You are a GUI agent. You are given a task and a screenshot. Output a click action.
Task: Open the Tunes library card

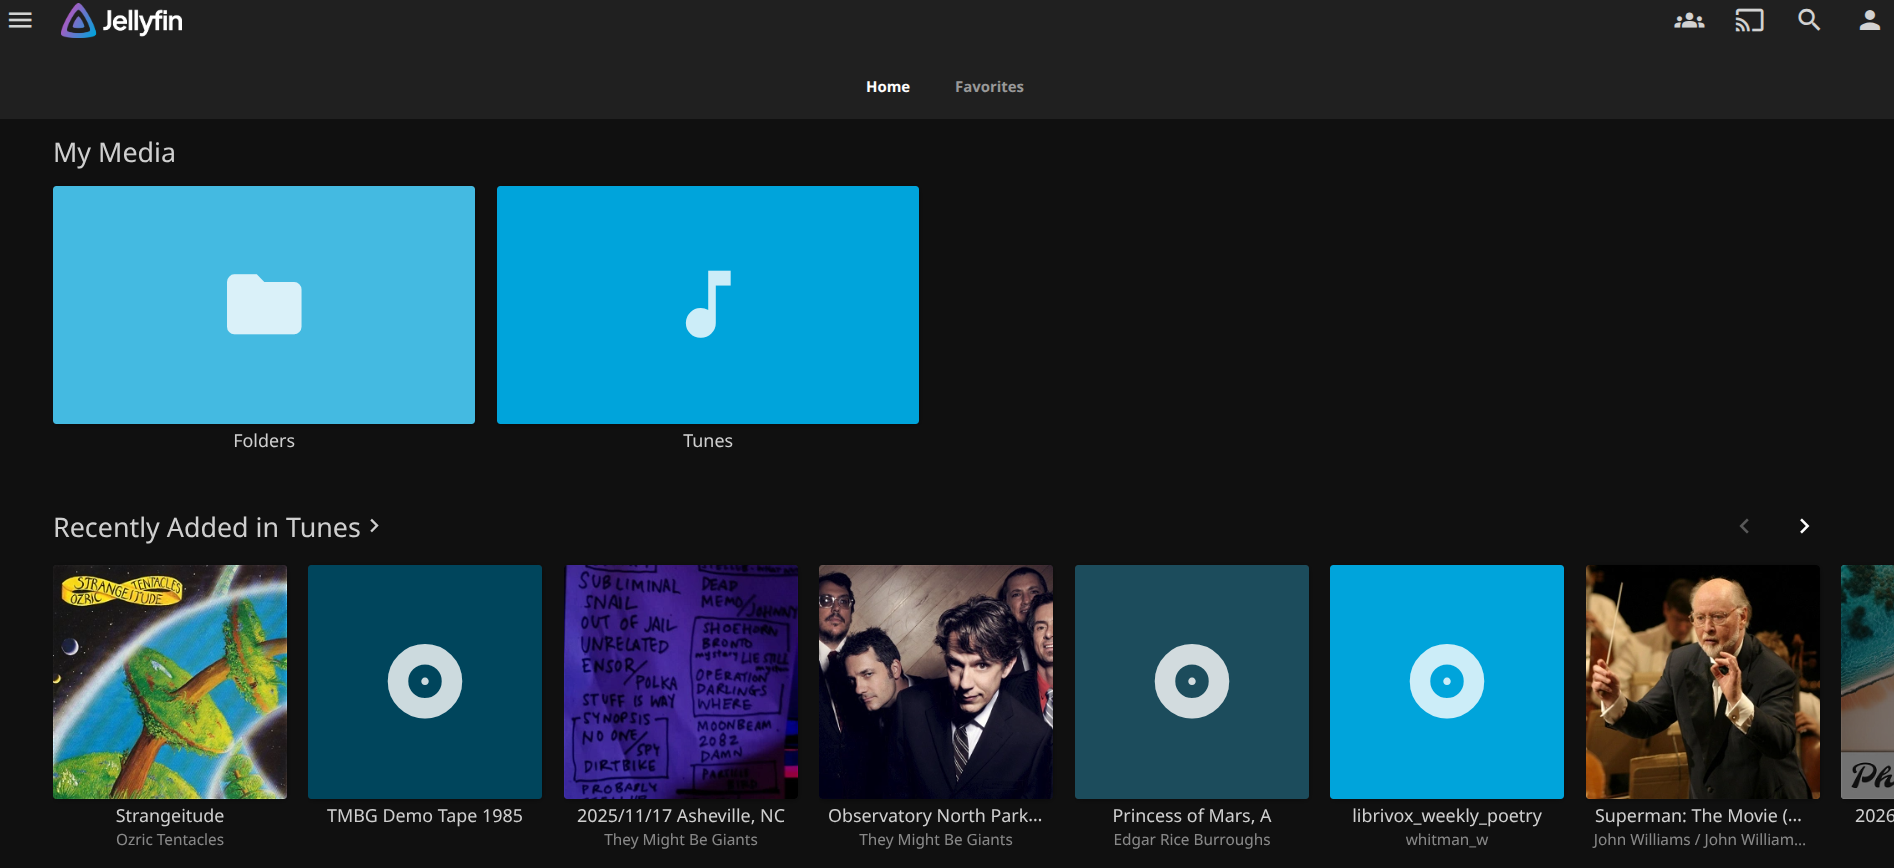708,305
